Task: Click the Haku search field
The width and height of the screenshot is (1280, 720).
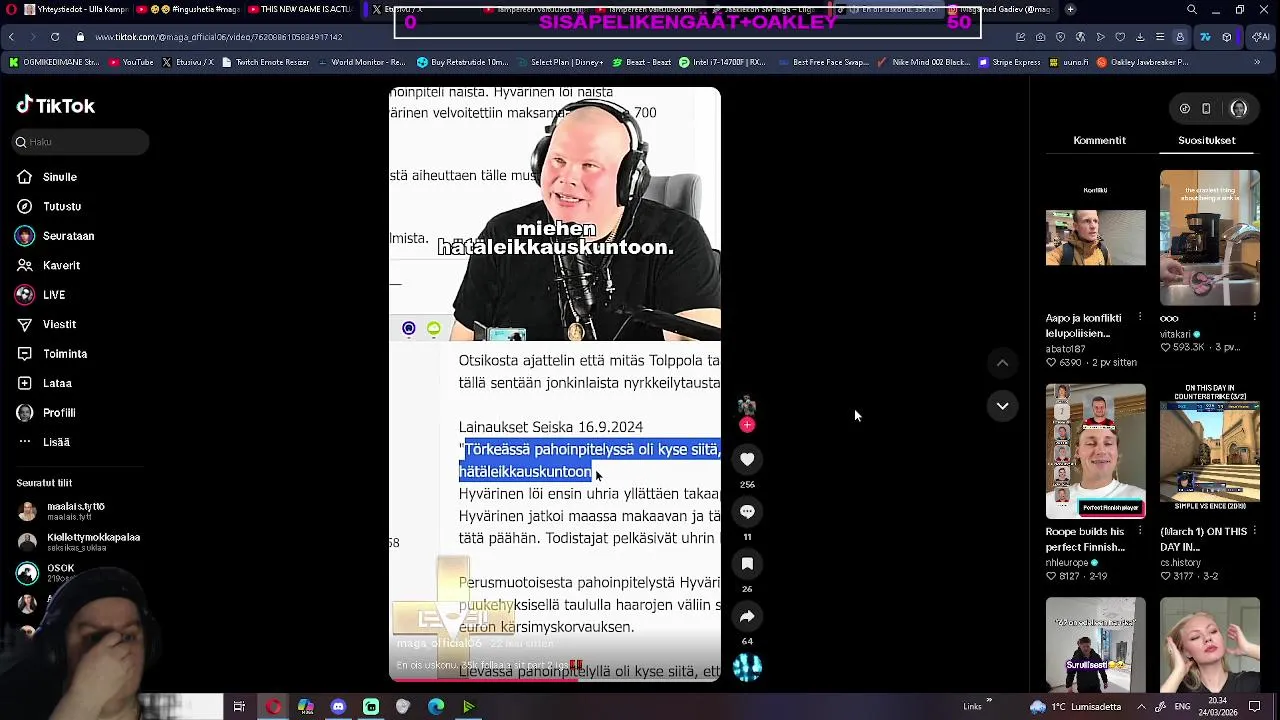Action: coord(80,142)
